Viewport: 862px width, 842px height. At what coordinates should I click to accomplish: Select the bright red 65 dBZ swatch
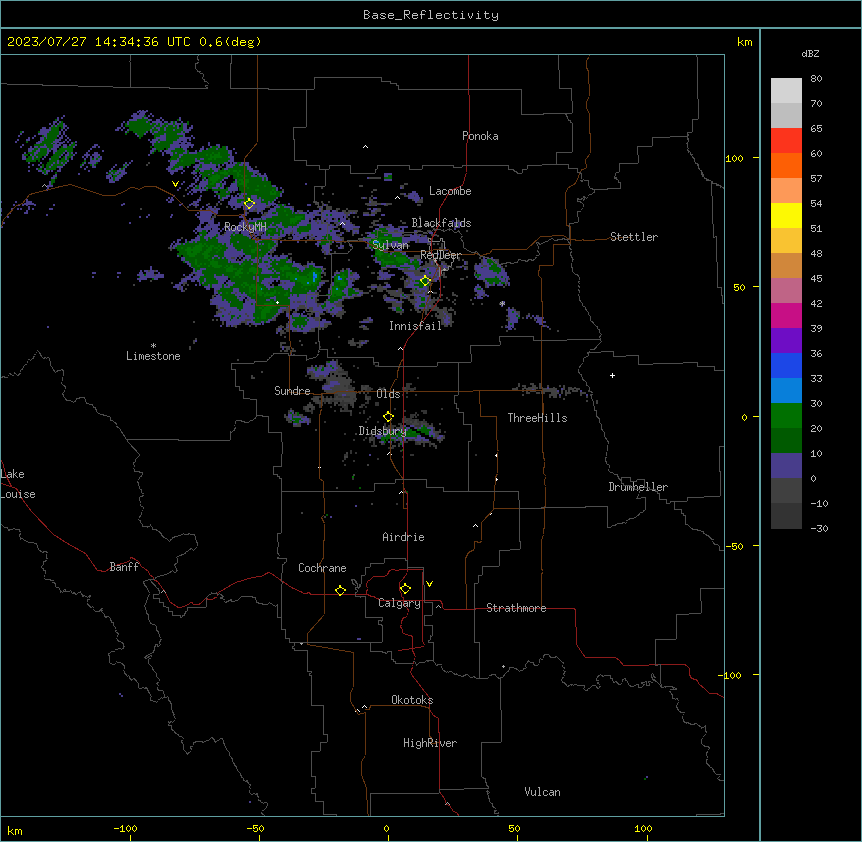786,141
